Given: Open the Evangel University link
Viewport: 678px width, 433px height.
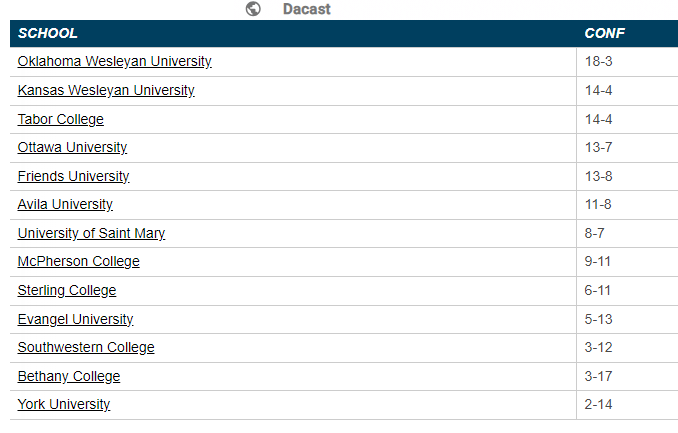Looking at the screenshot, I should 75,320.
